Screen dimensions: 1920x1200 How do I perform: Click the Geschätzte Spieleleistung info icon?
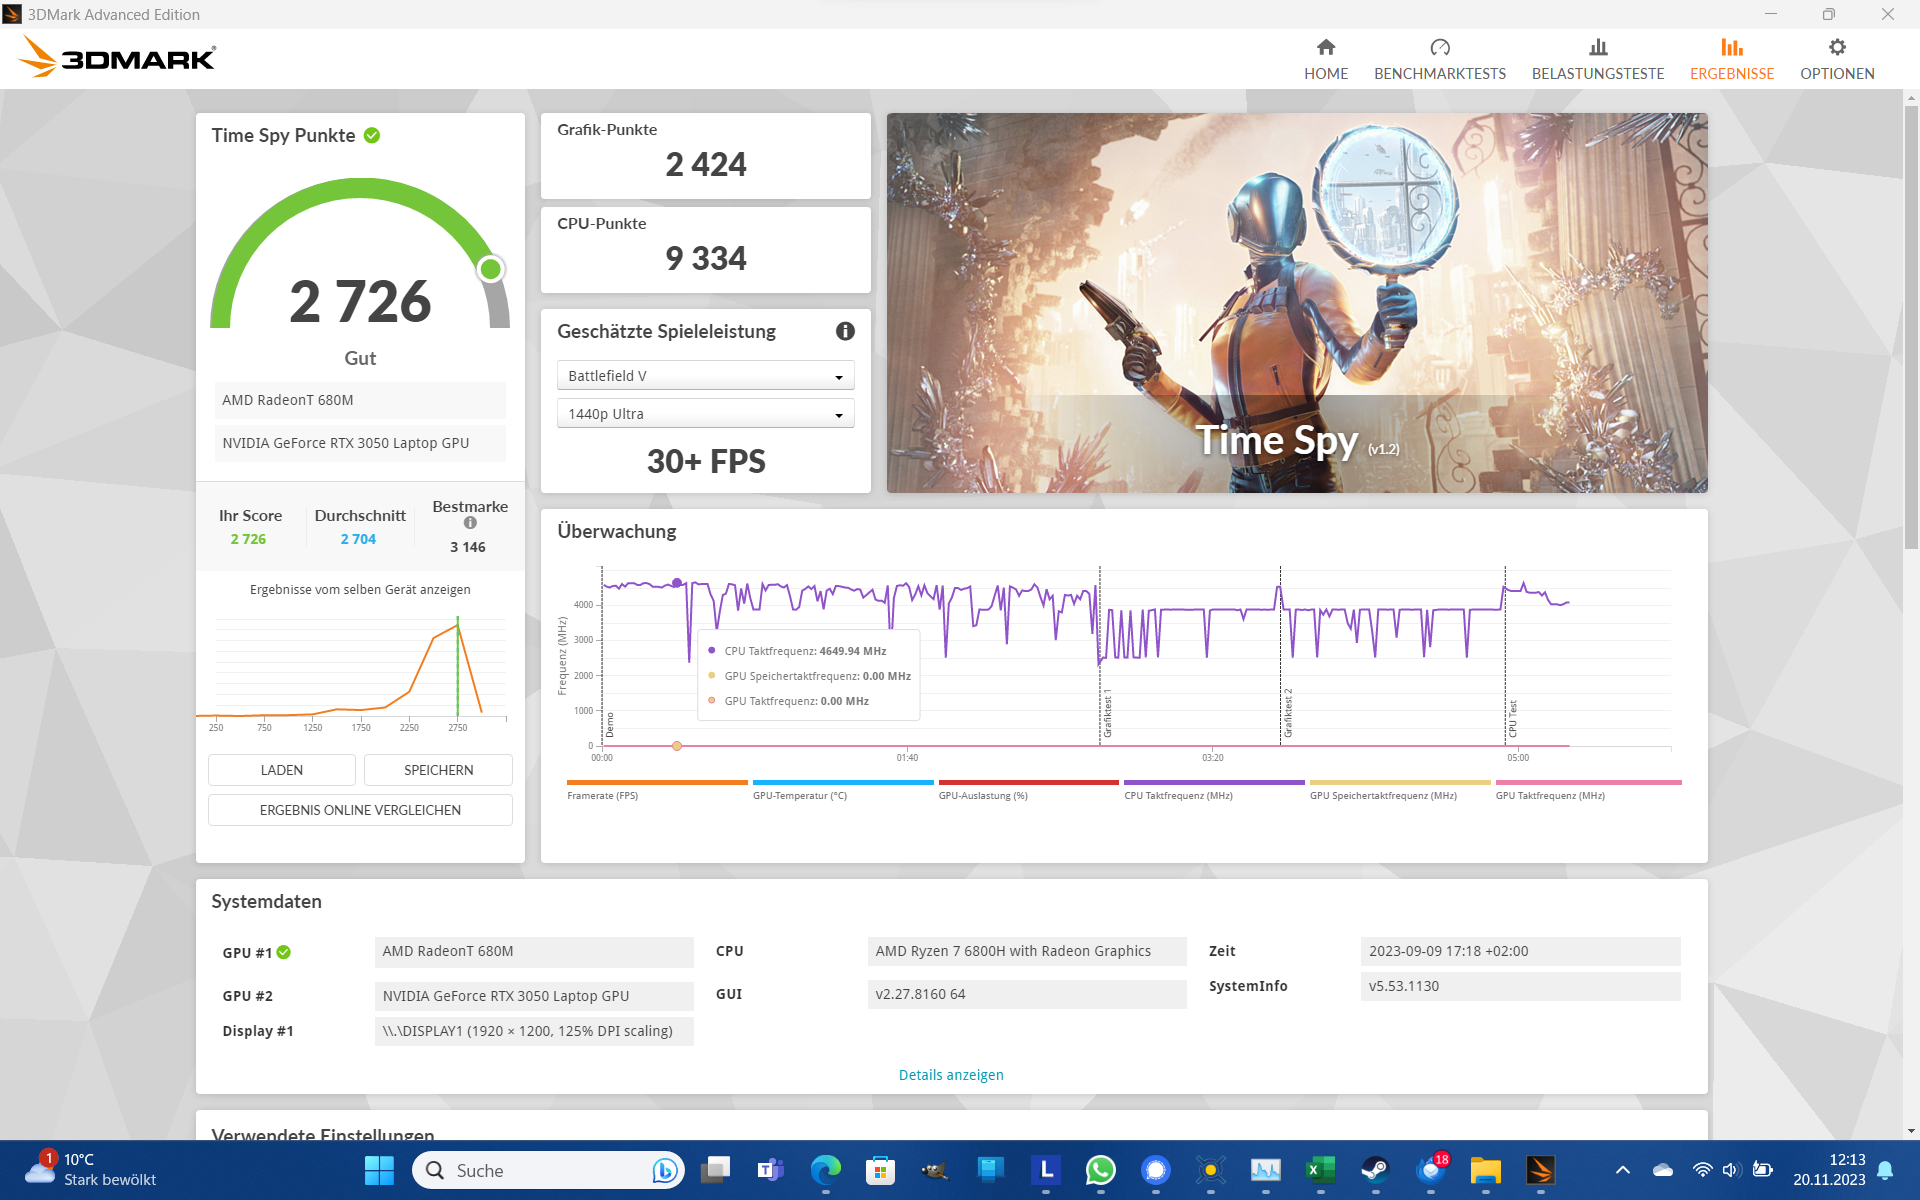pos(845,331)
